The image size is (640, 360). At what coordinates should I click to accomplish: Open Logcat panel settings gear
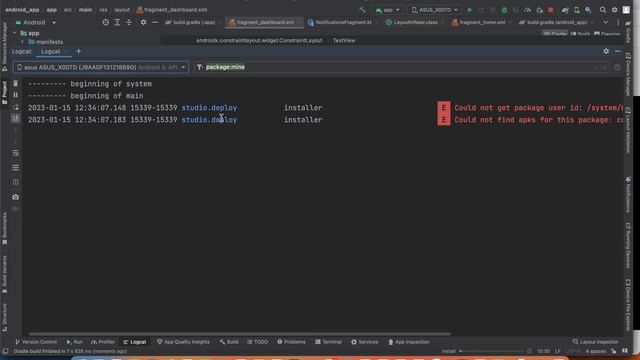606,51
